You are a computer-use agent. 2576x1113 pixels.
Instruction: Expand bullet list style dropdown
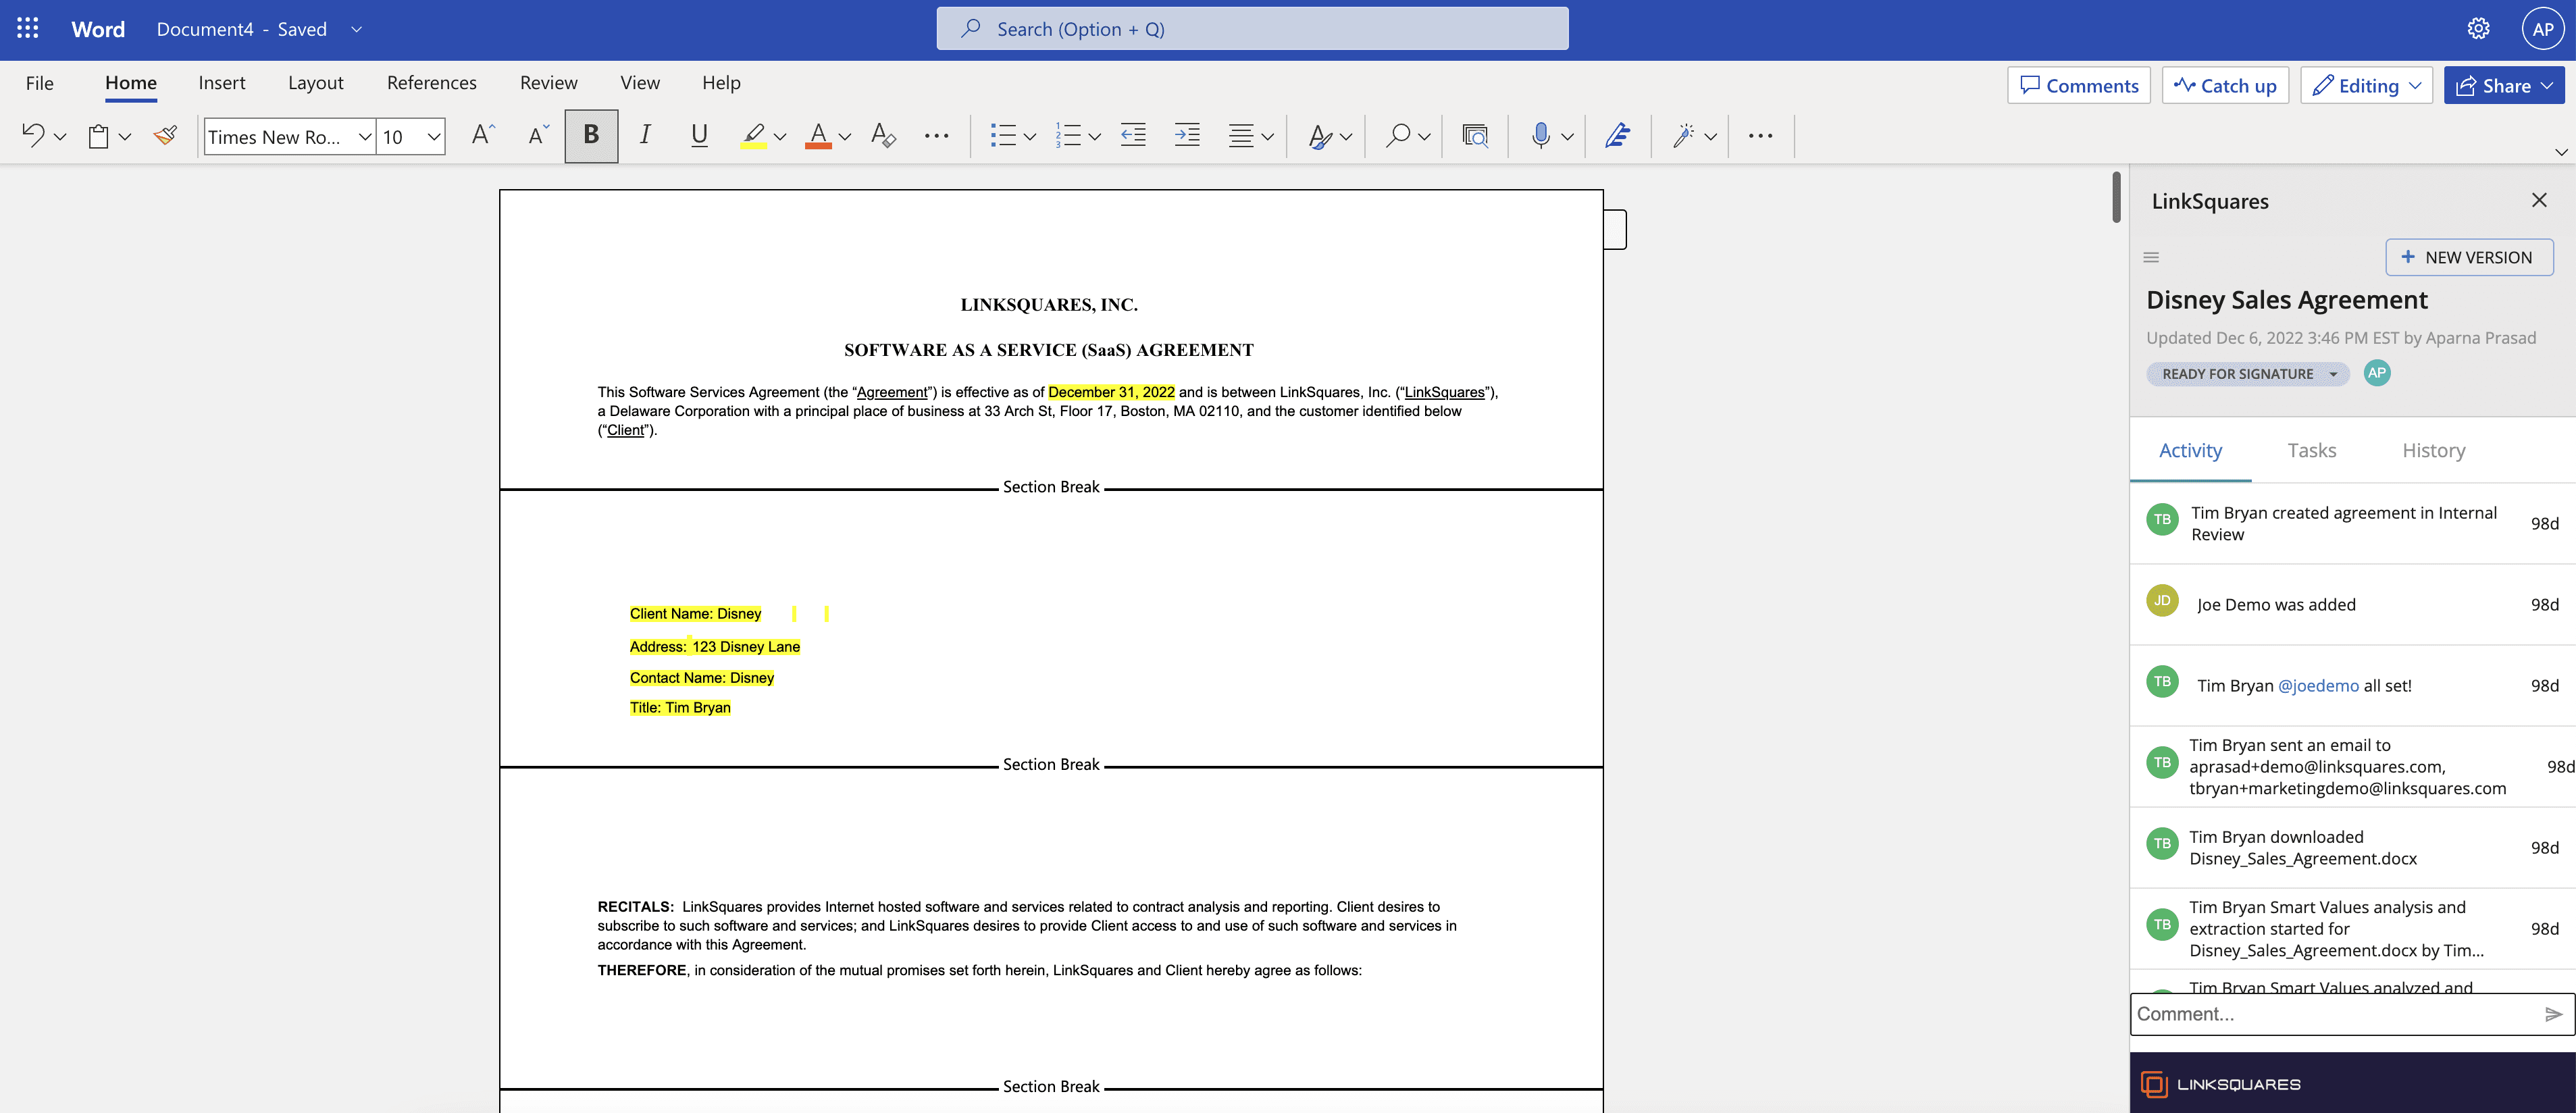[x=1030, y=137]
